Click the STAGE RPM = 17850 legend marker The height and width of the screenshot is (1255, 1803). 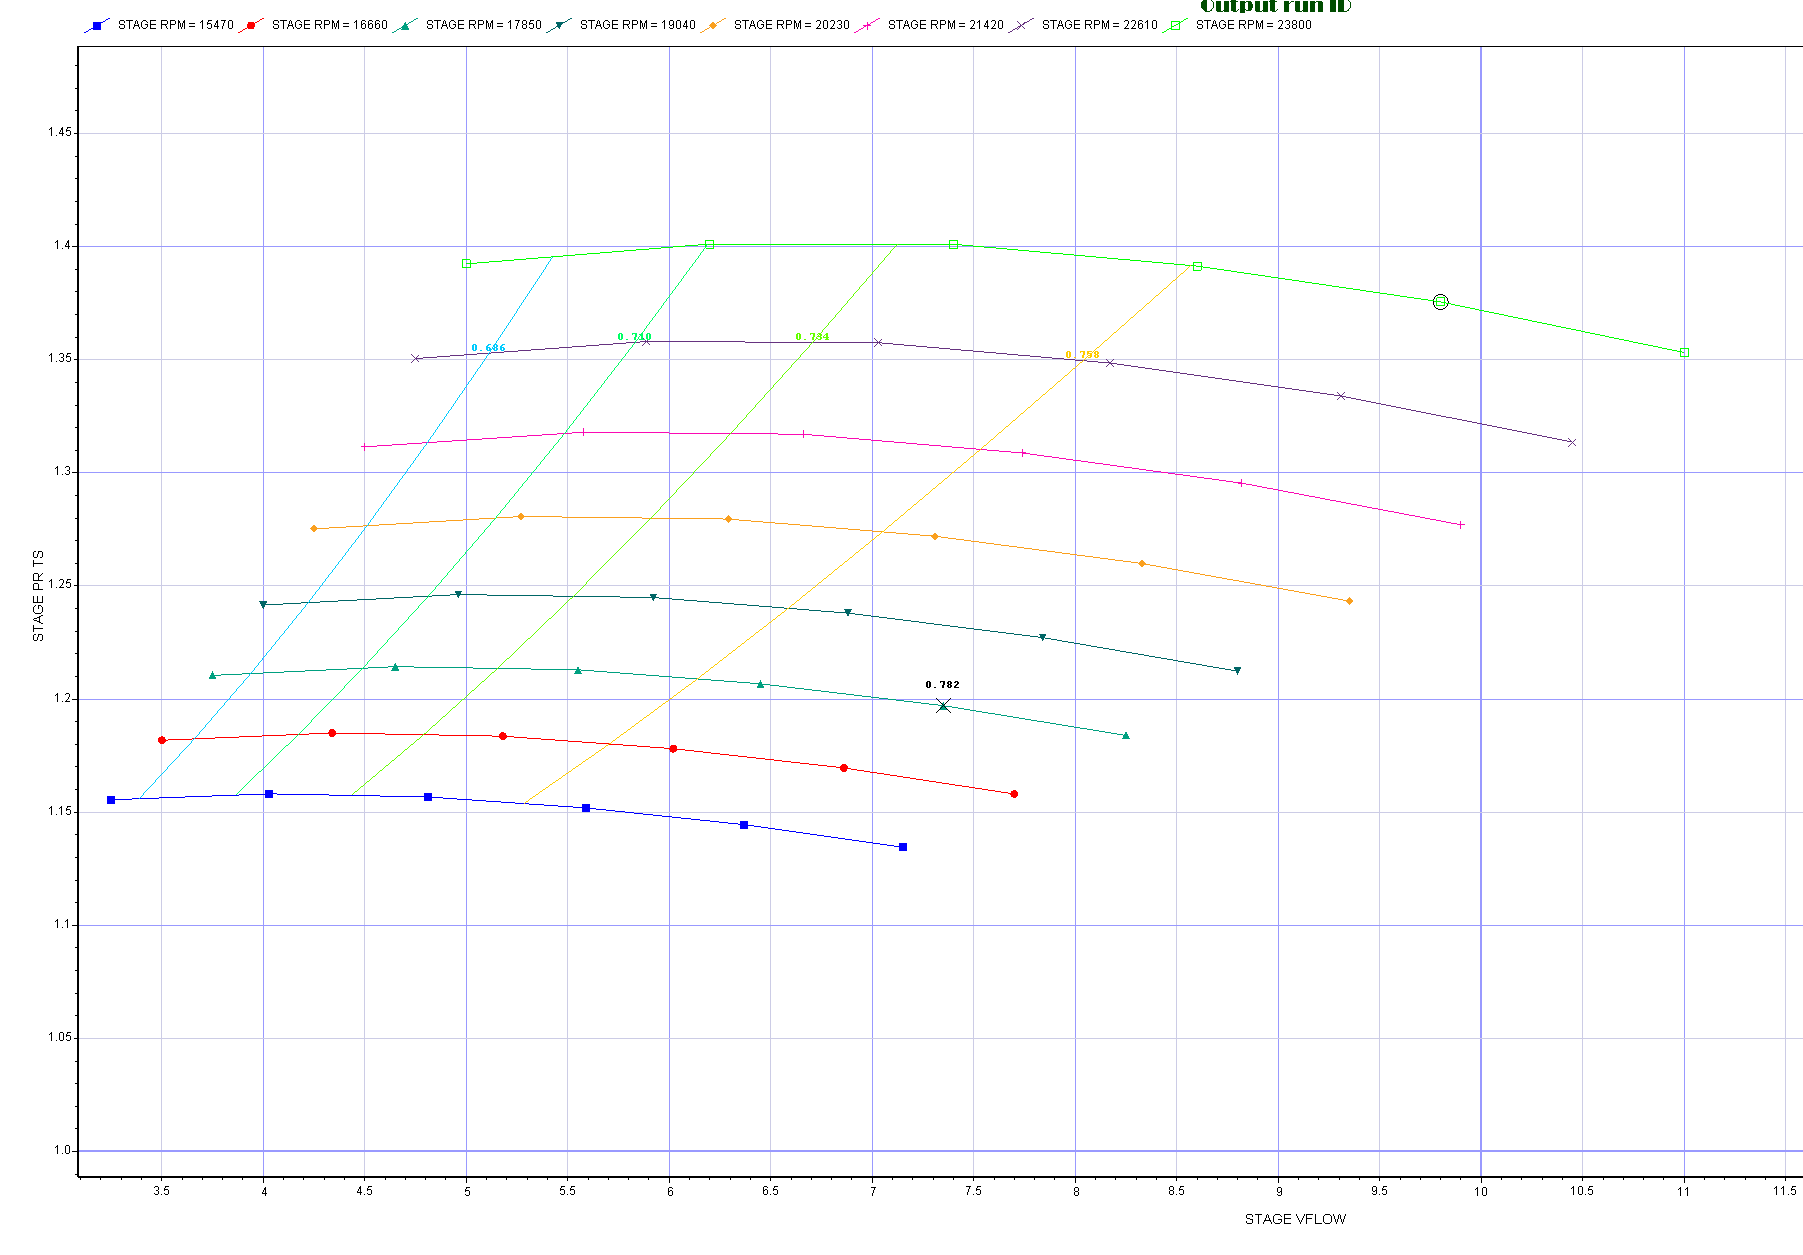pyautogui.click(x=405, y=25)
